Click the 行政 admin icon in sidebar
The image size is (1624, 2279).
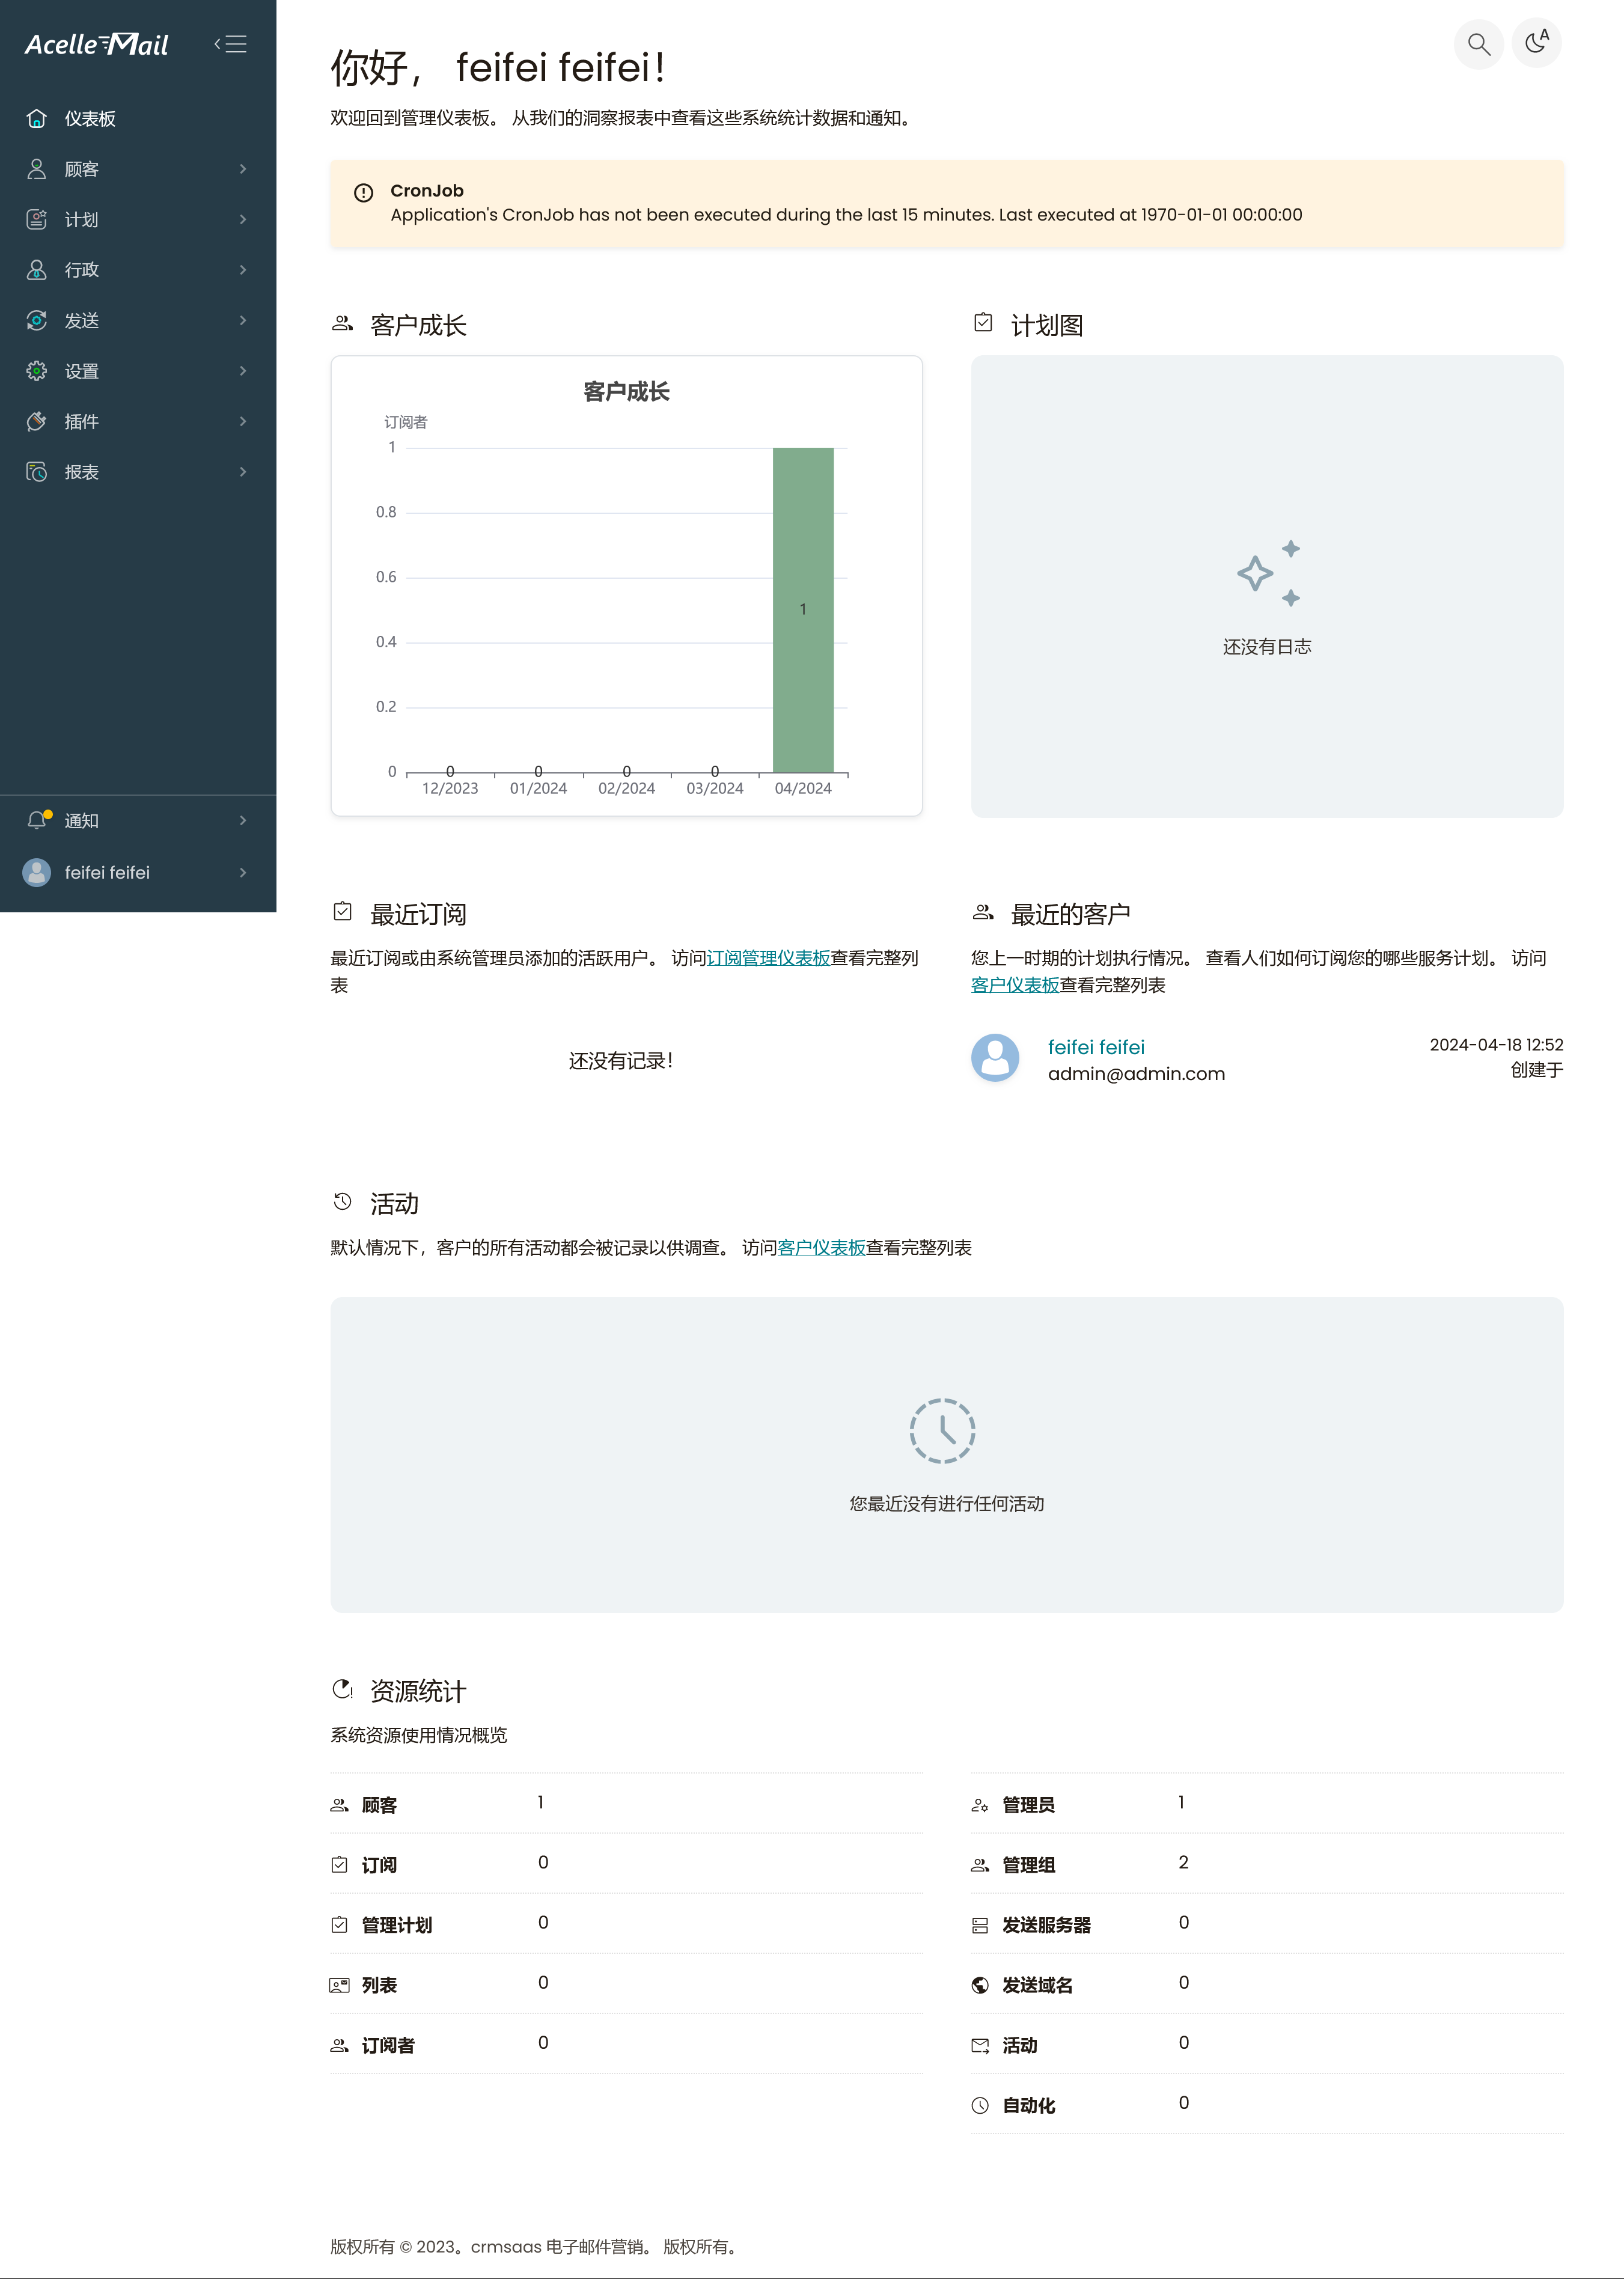coord(37,270)
